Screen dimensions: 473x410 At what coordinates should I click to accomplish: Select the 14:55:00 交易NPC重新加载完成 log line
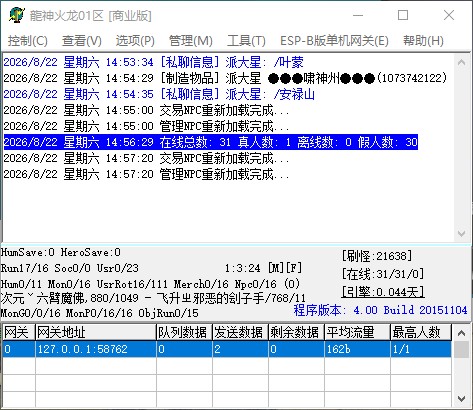146,110
